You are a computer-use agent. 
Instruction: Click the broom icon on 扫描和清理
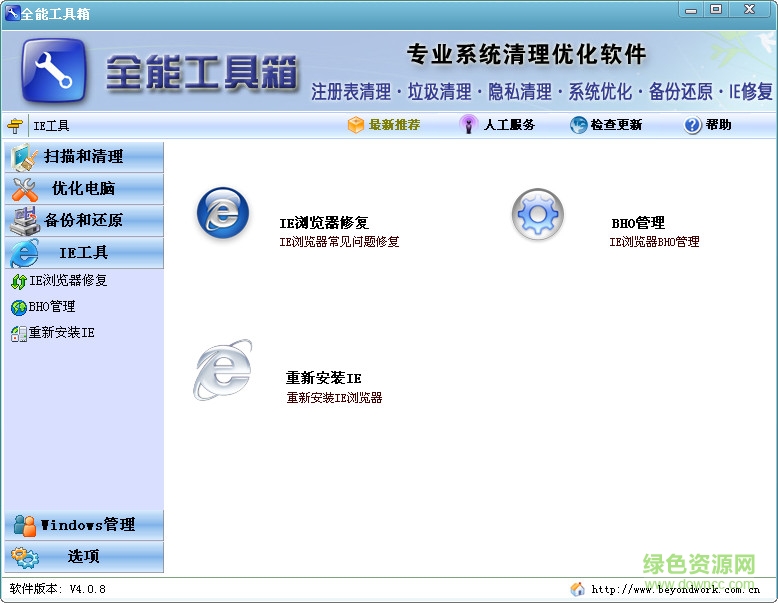[x=24, y=157]
